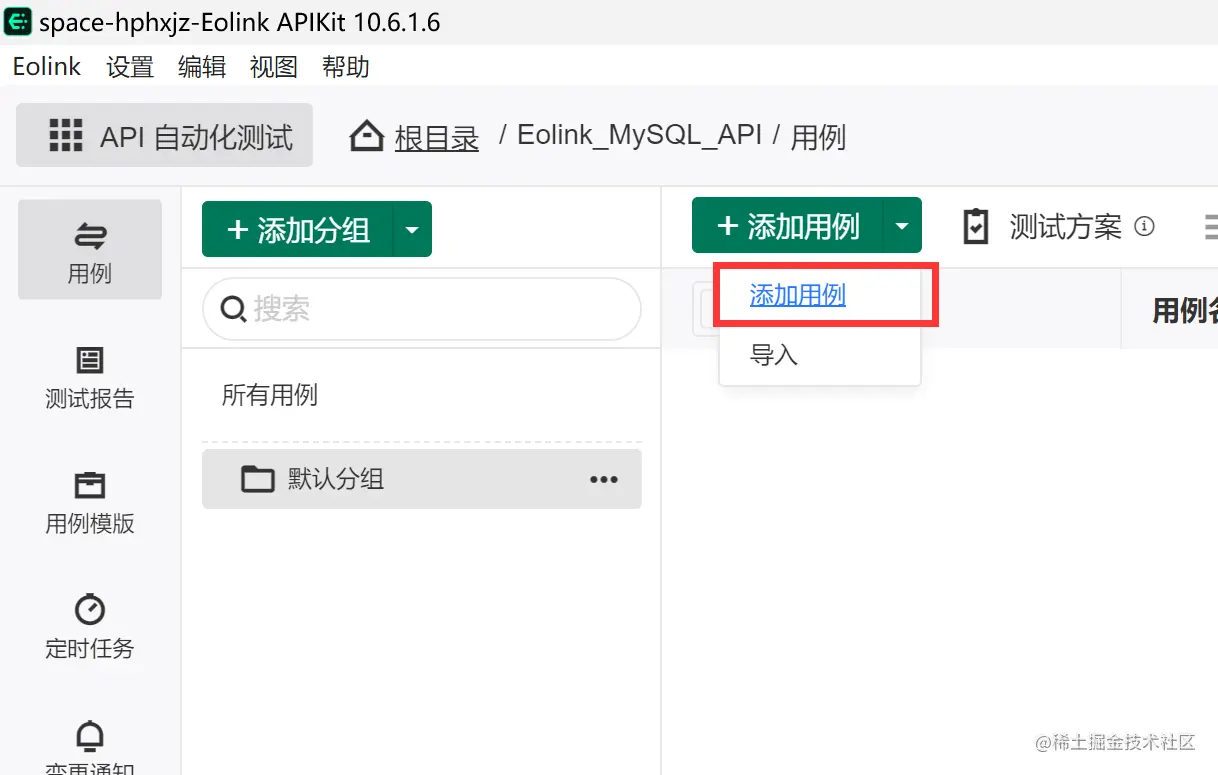Select 所有用例 in the group list
Screen dimensions: 1218x775
[270, 395]
